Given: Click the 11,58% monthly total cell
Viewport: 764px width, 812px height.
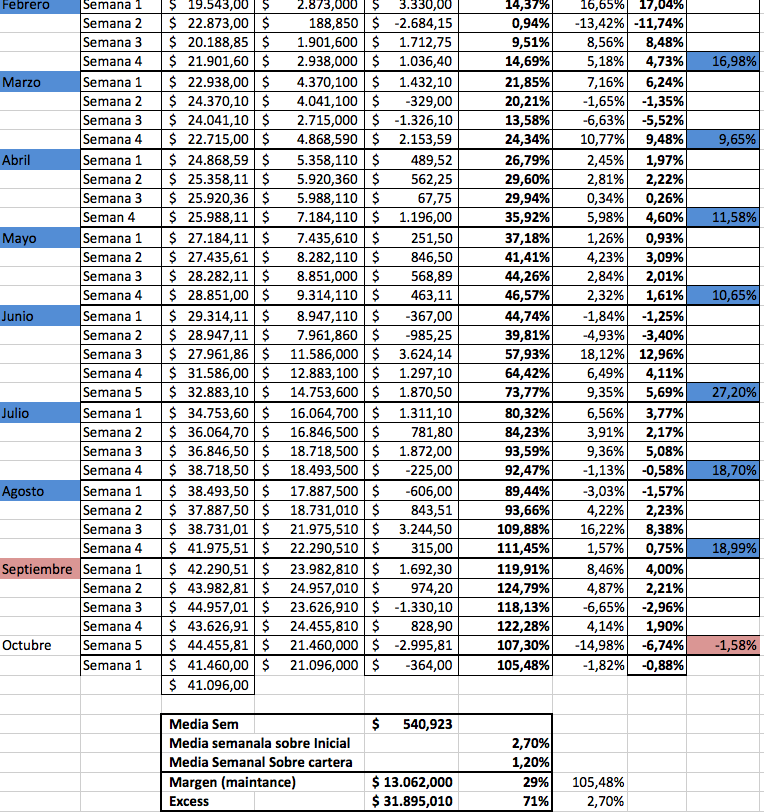Looking at the screenshot, I should [723, 217].
